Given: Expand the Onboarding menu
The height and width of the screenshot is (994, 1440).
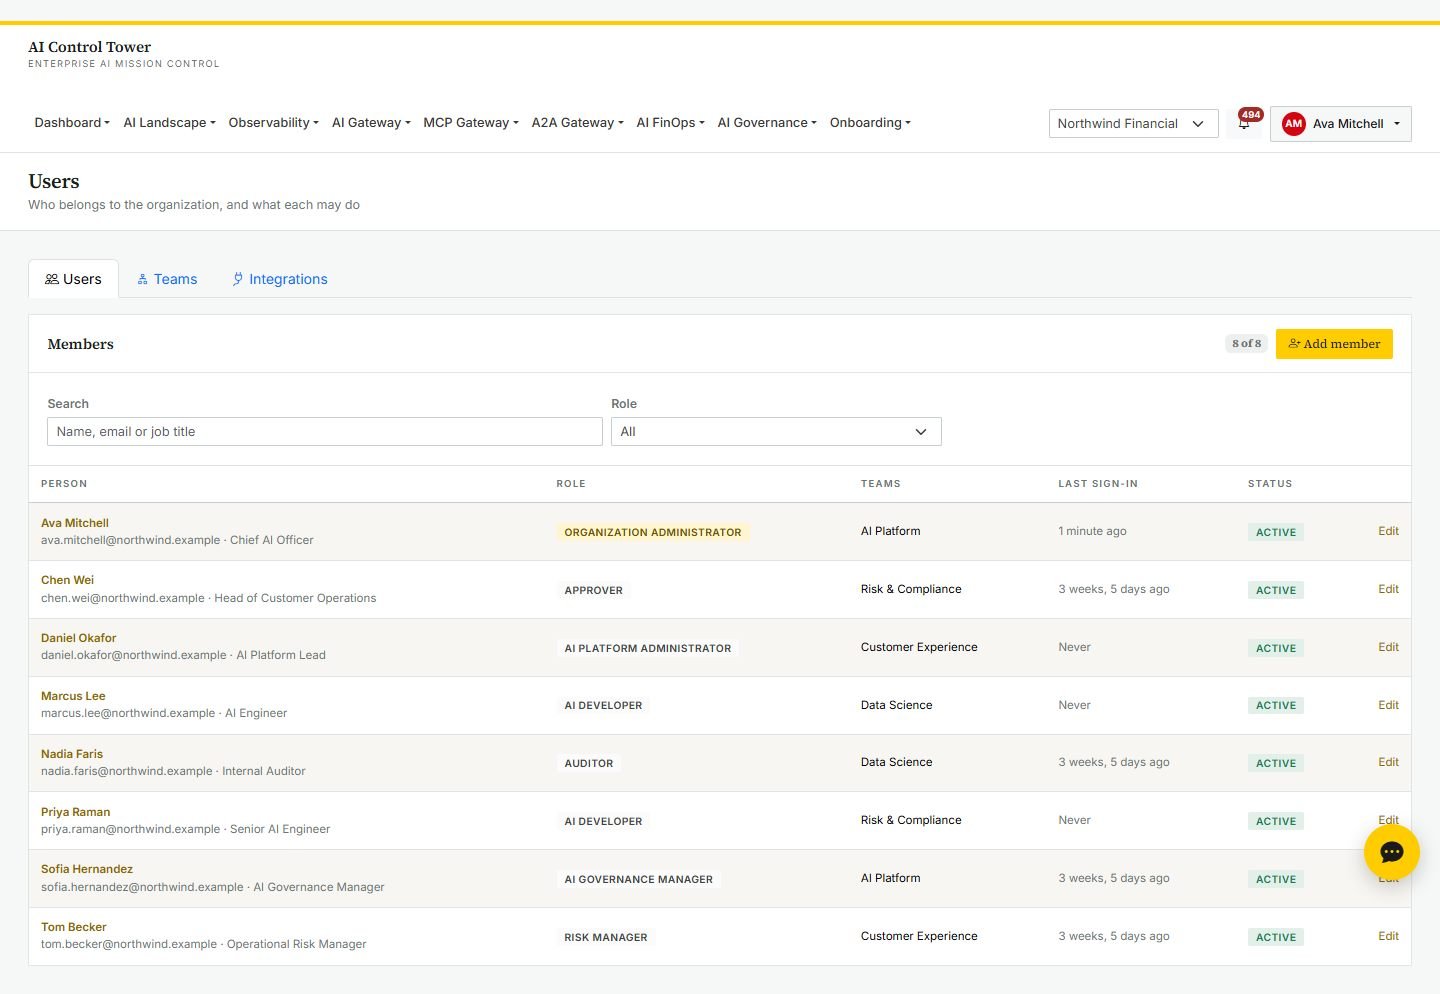Looking at the screenshot, I should [x=870, y=123].
